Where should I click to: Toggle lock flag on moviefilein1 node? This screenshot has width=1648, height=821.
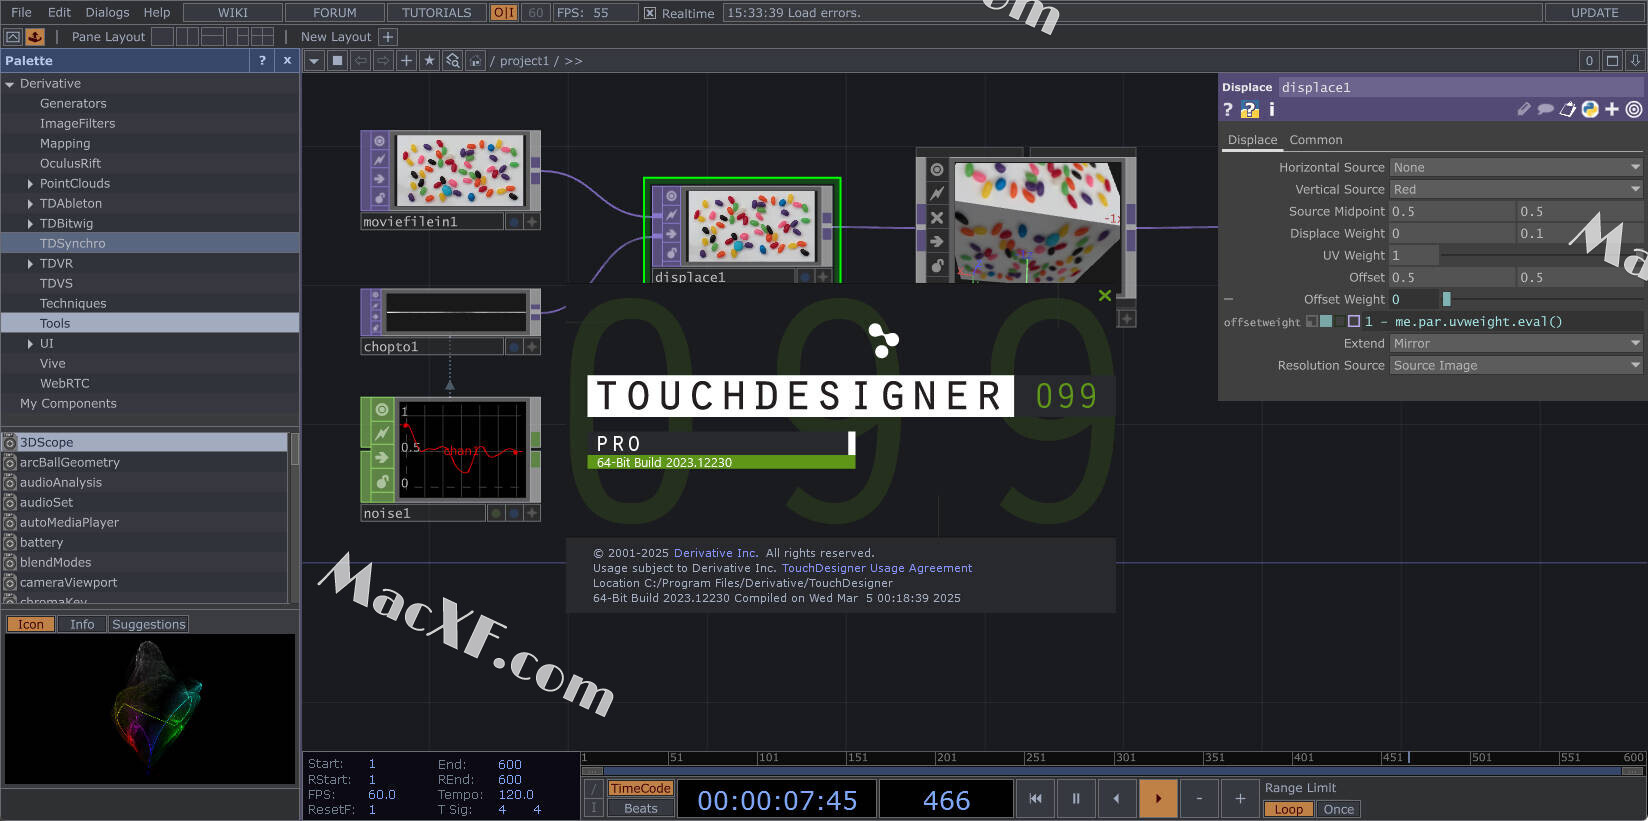(x=380, y=198)
